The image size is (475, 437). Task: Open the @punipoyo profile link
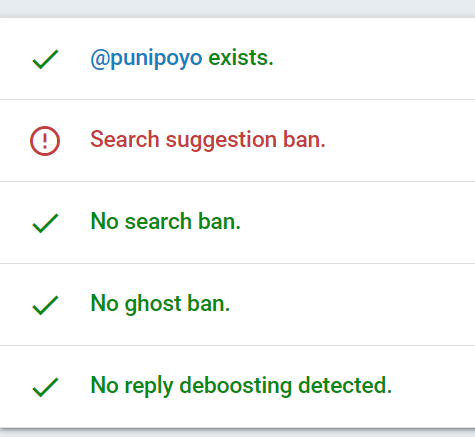pos(146,59)
